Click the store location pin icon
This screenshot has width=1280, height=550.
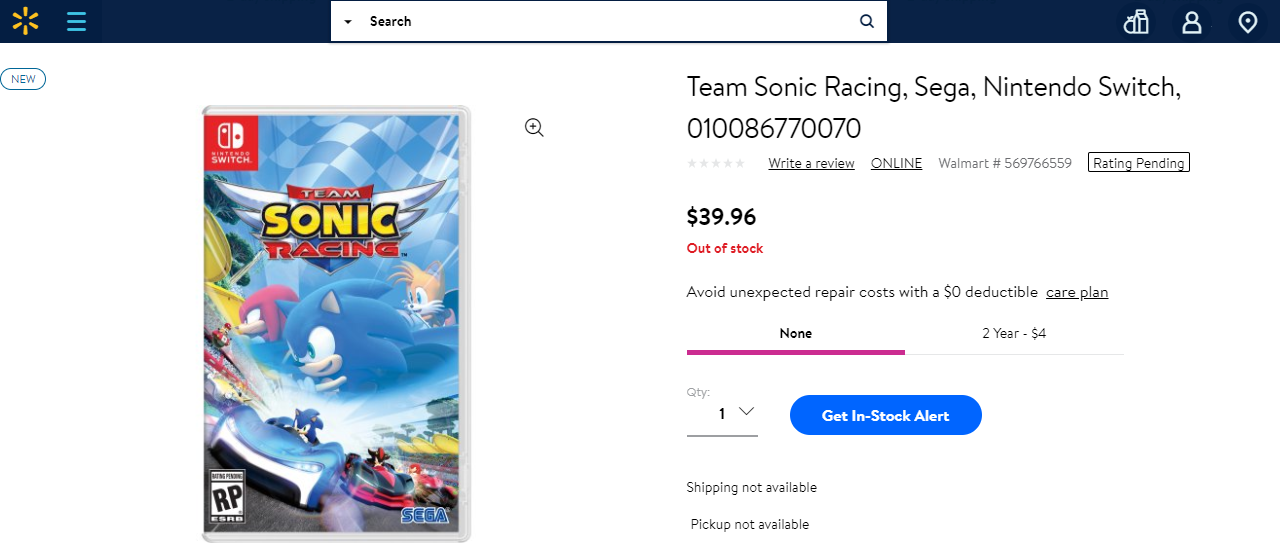click(x=1247, y=22)
